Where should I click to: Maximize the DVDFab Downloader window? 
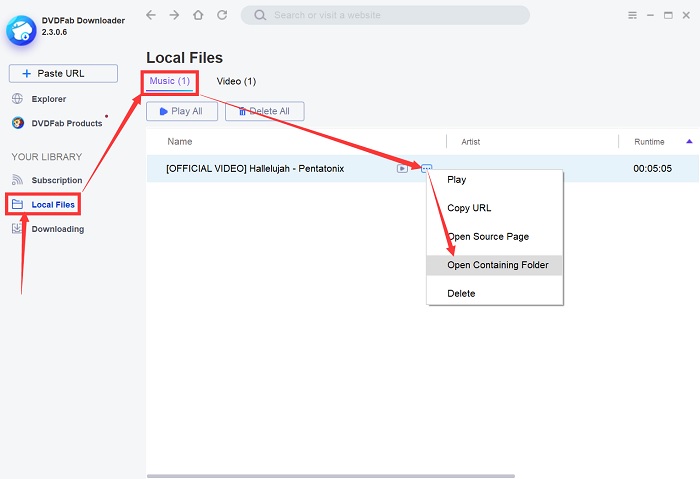point(668,15)
